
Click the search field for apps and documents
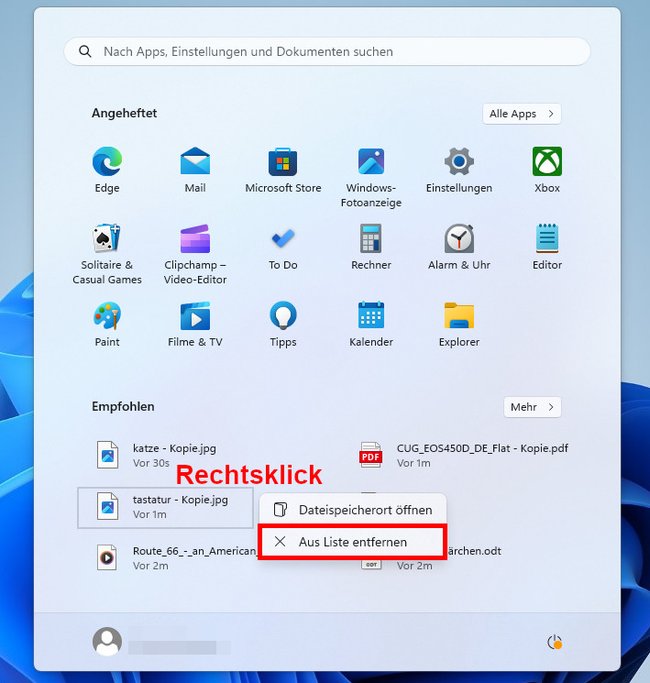coord(327,51)
